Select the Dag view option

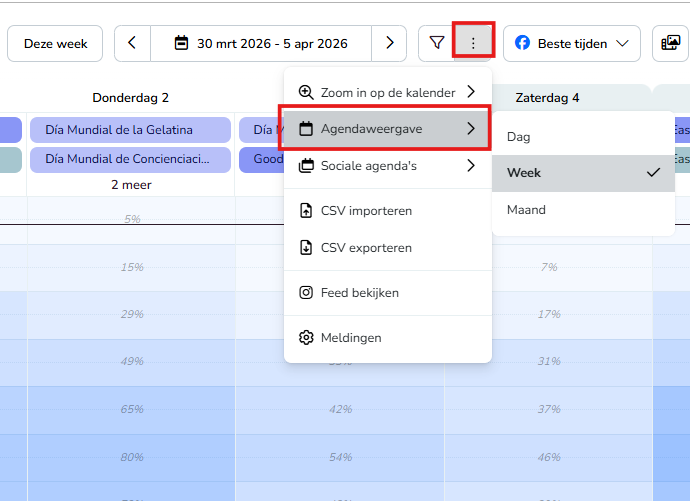point(583,137)
